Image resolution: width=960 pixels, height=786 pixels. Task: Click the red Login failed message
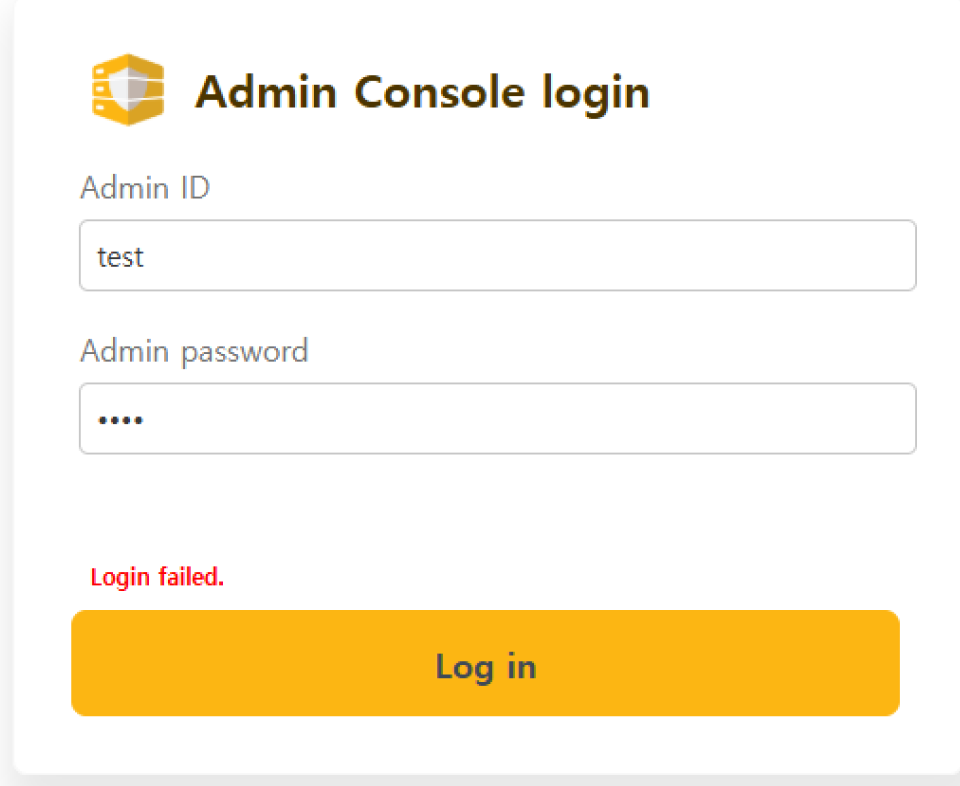pyautogui.click(x=157, y=577)
